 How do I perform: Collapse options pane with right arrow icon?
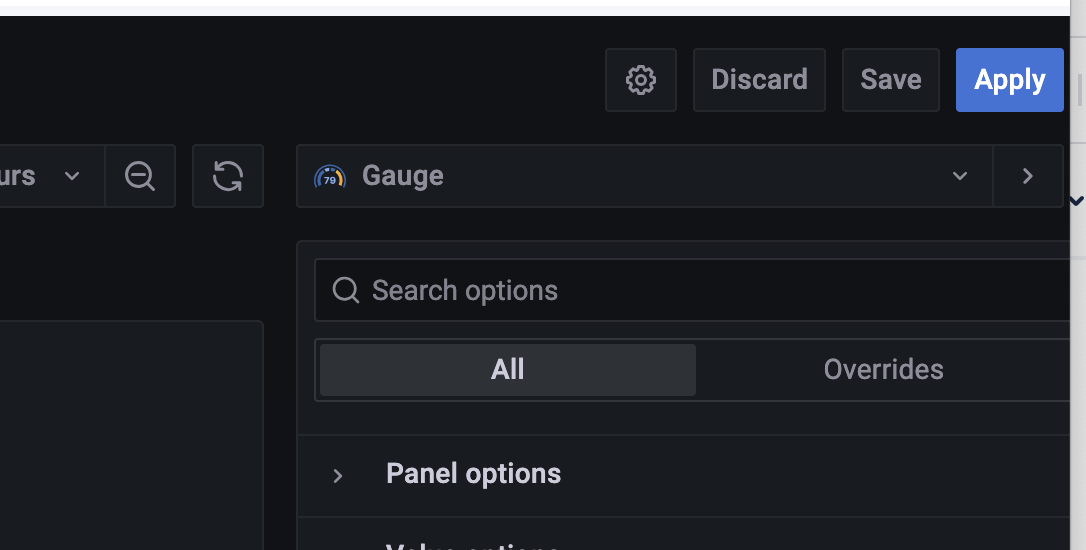pyautogui.click(x=1028, y=176)
